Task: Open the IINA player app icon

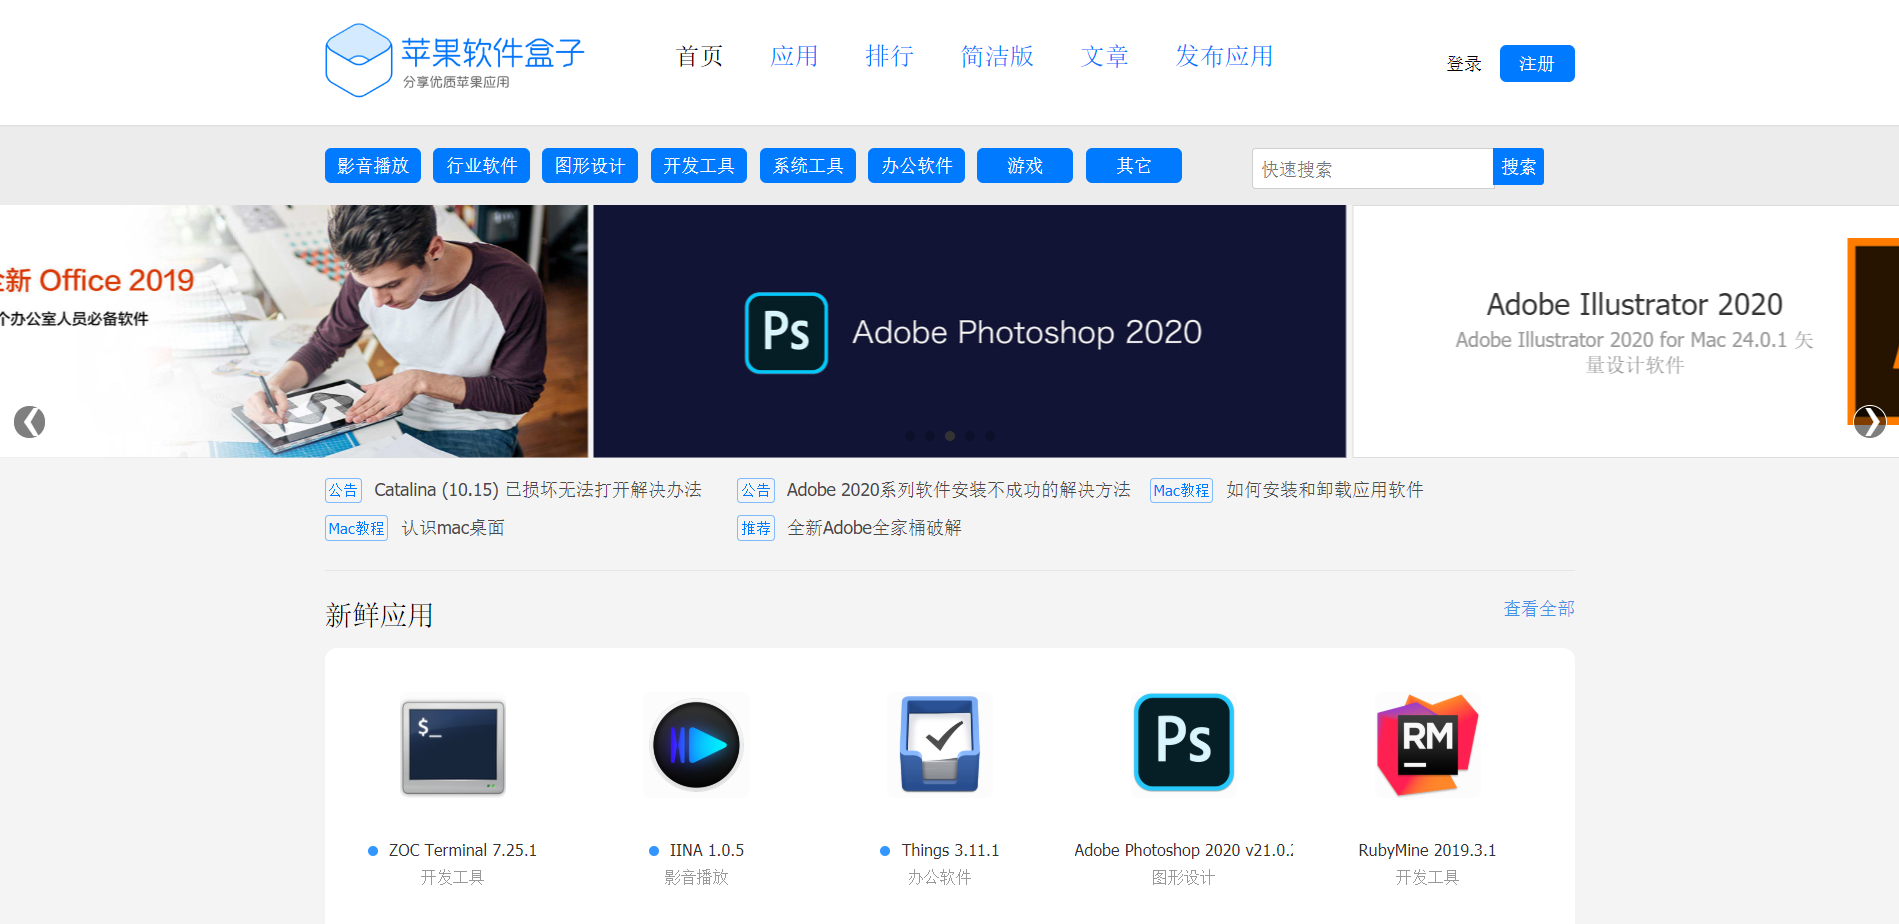Action: pyautogui.click(x=697, y=745)
